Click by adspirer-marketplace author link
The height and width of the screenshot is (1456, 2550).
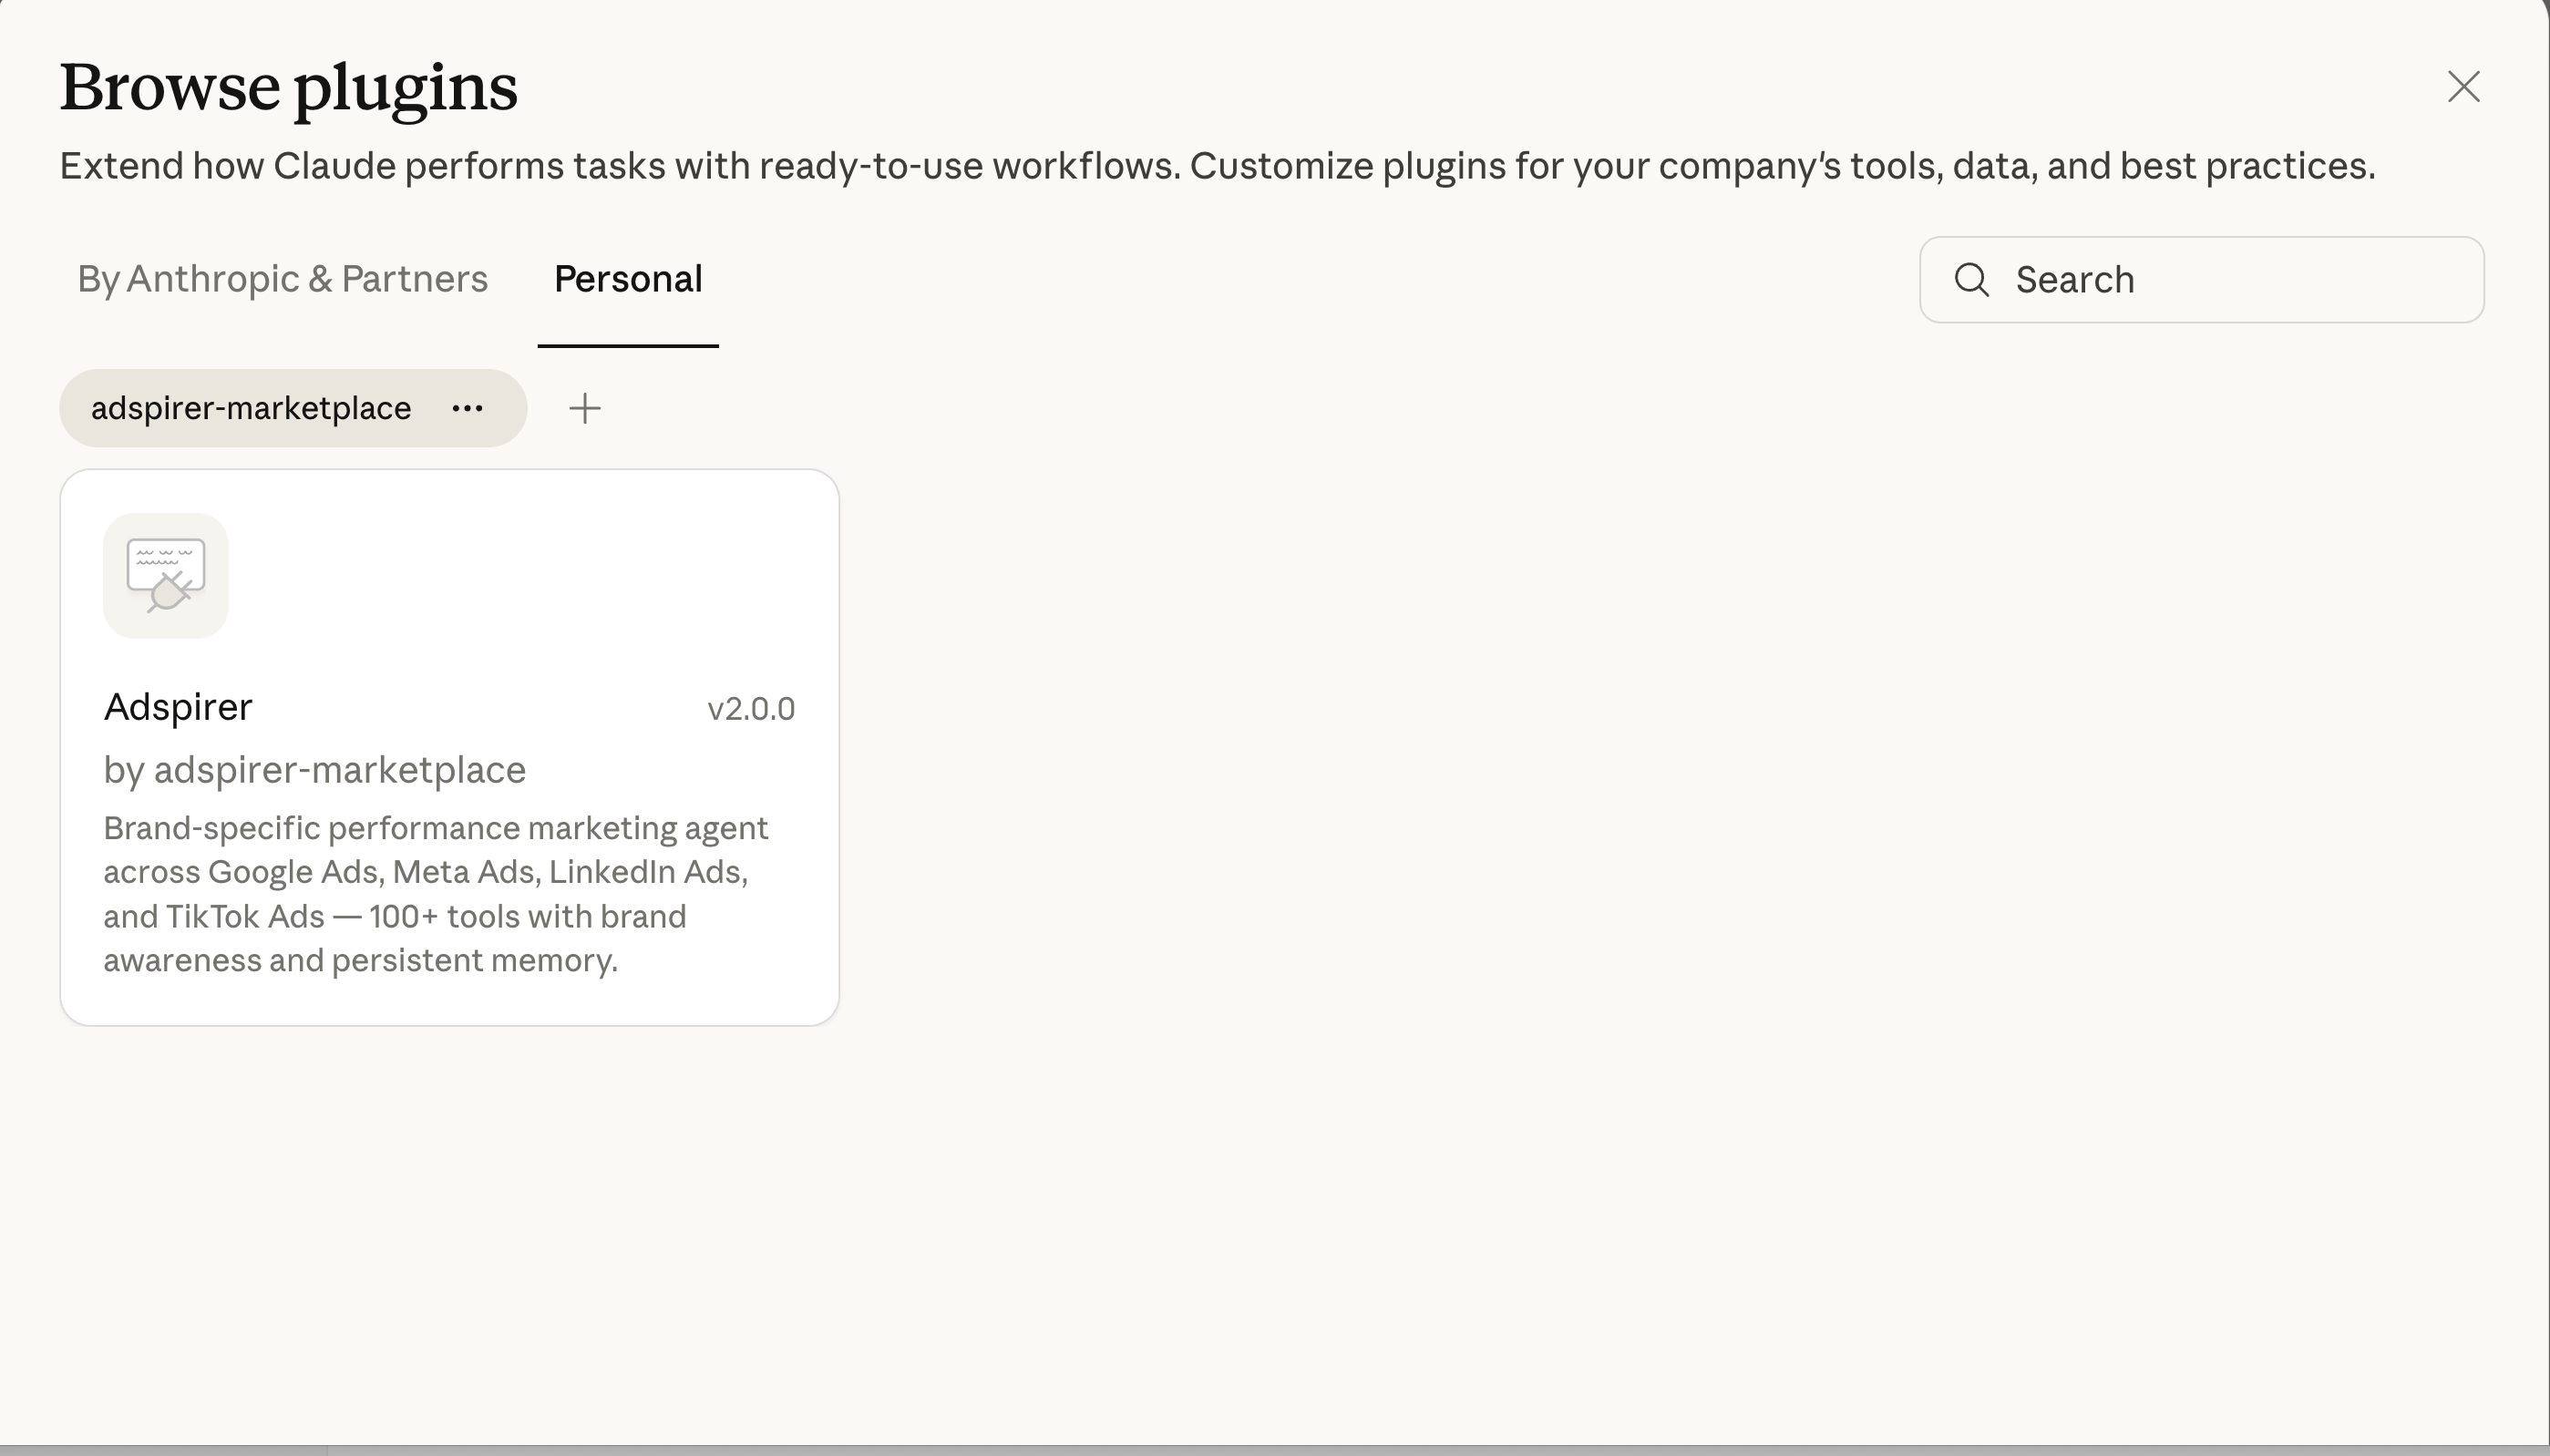pos(314,769)
